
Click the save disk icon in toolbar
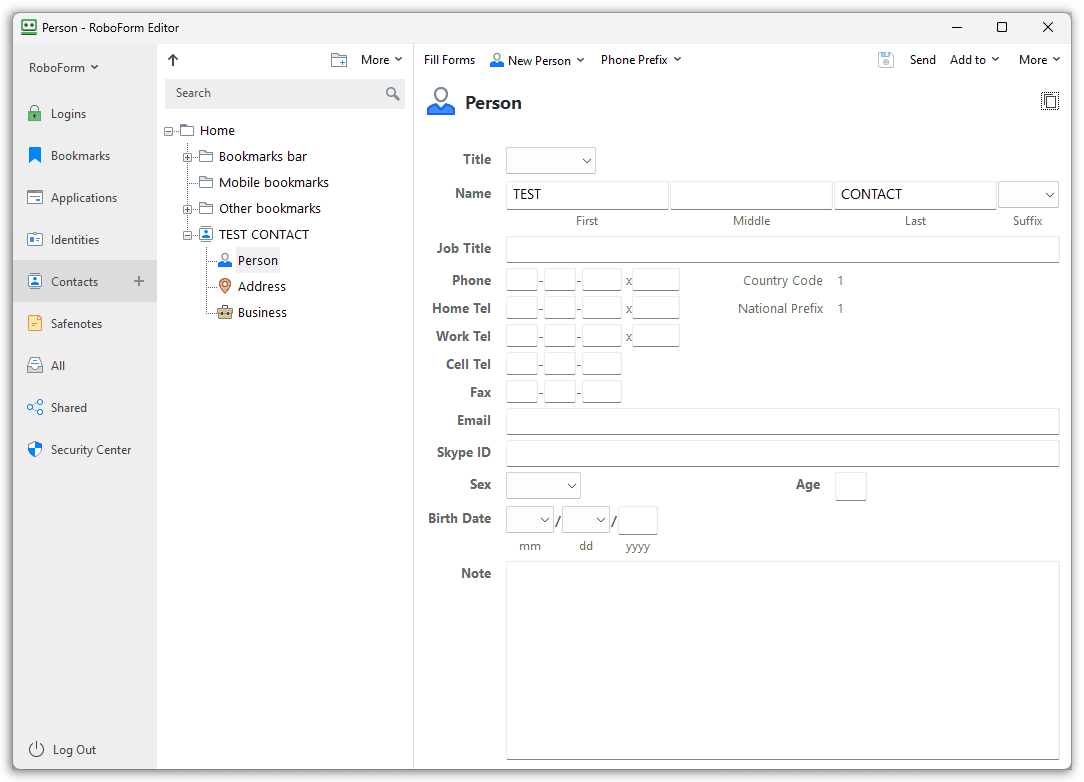(886, 60)
